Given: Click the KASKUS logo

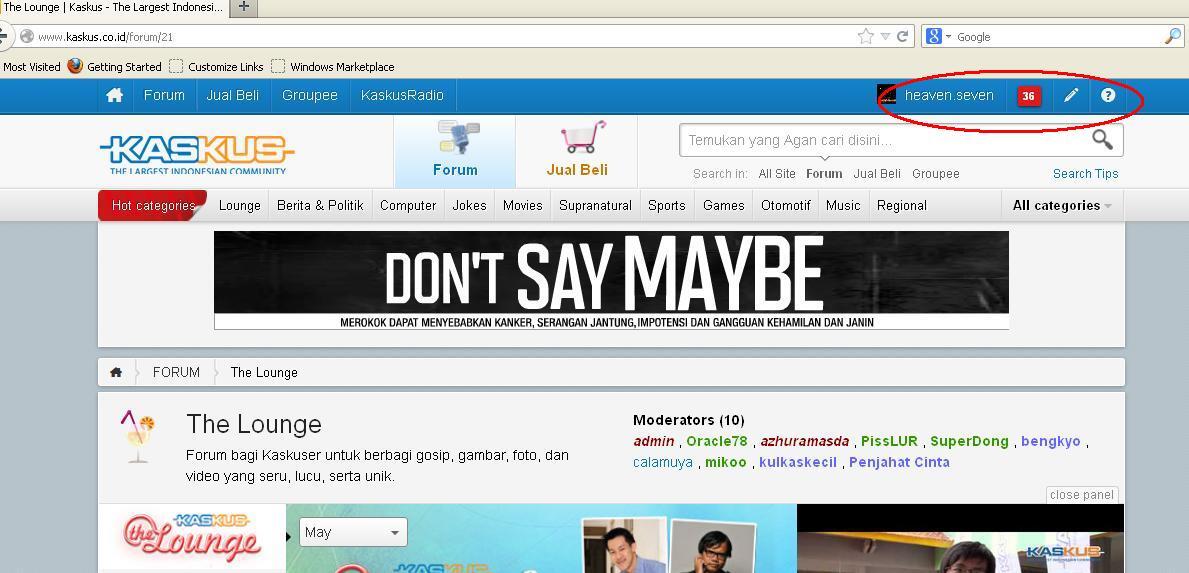Looking at the screenshot, I should [x=197, y=155].
